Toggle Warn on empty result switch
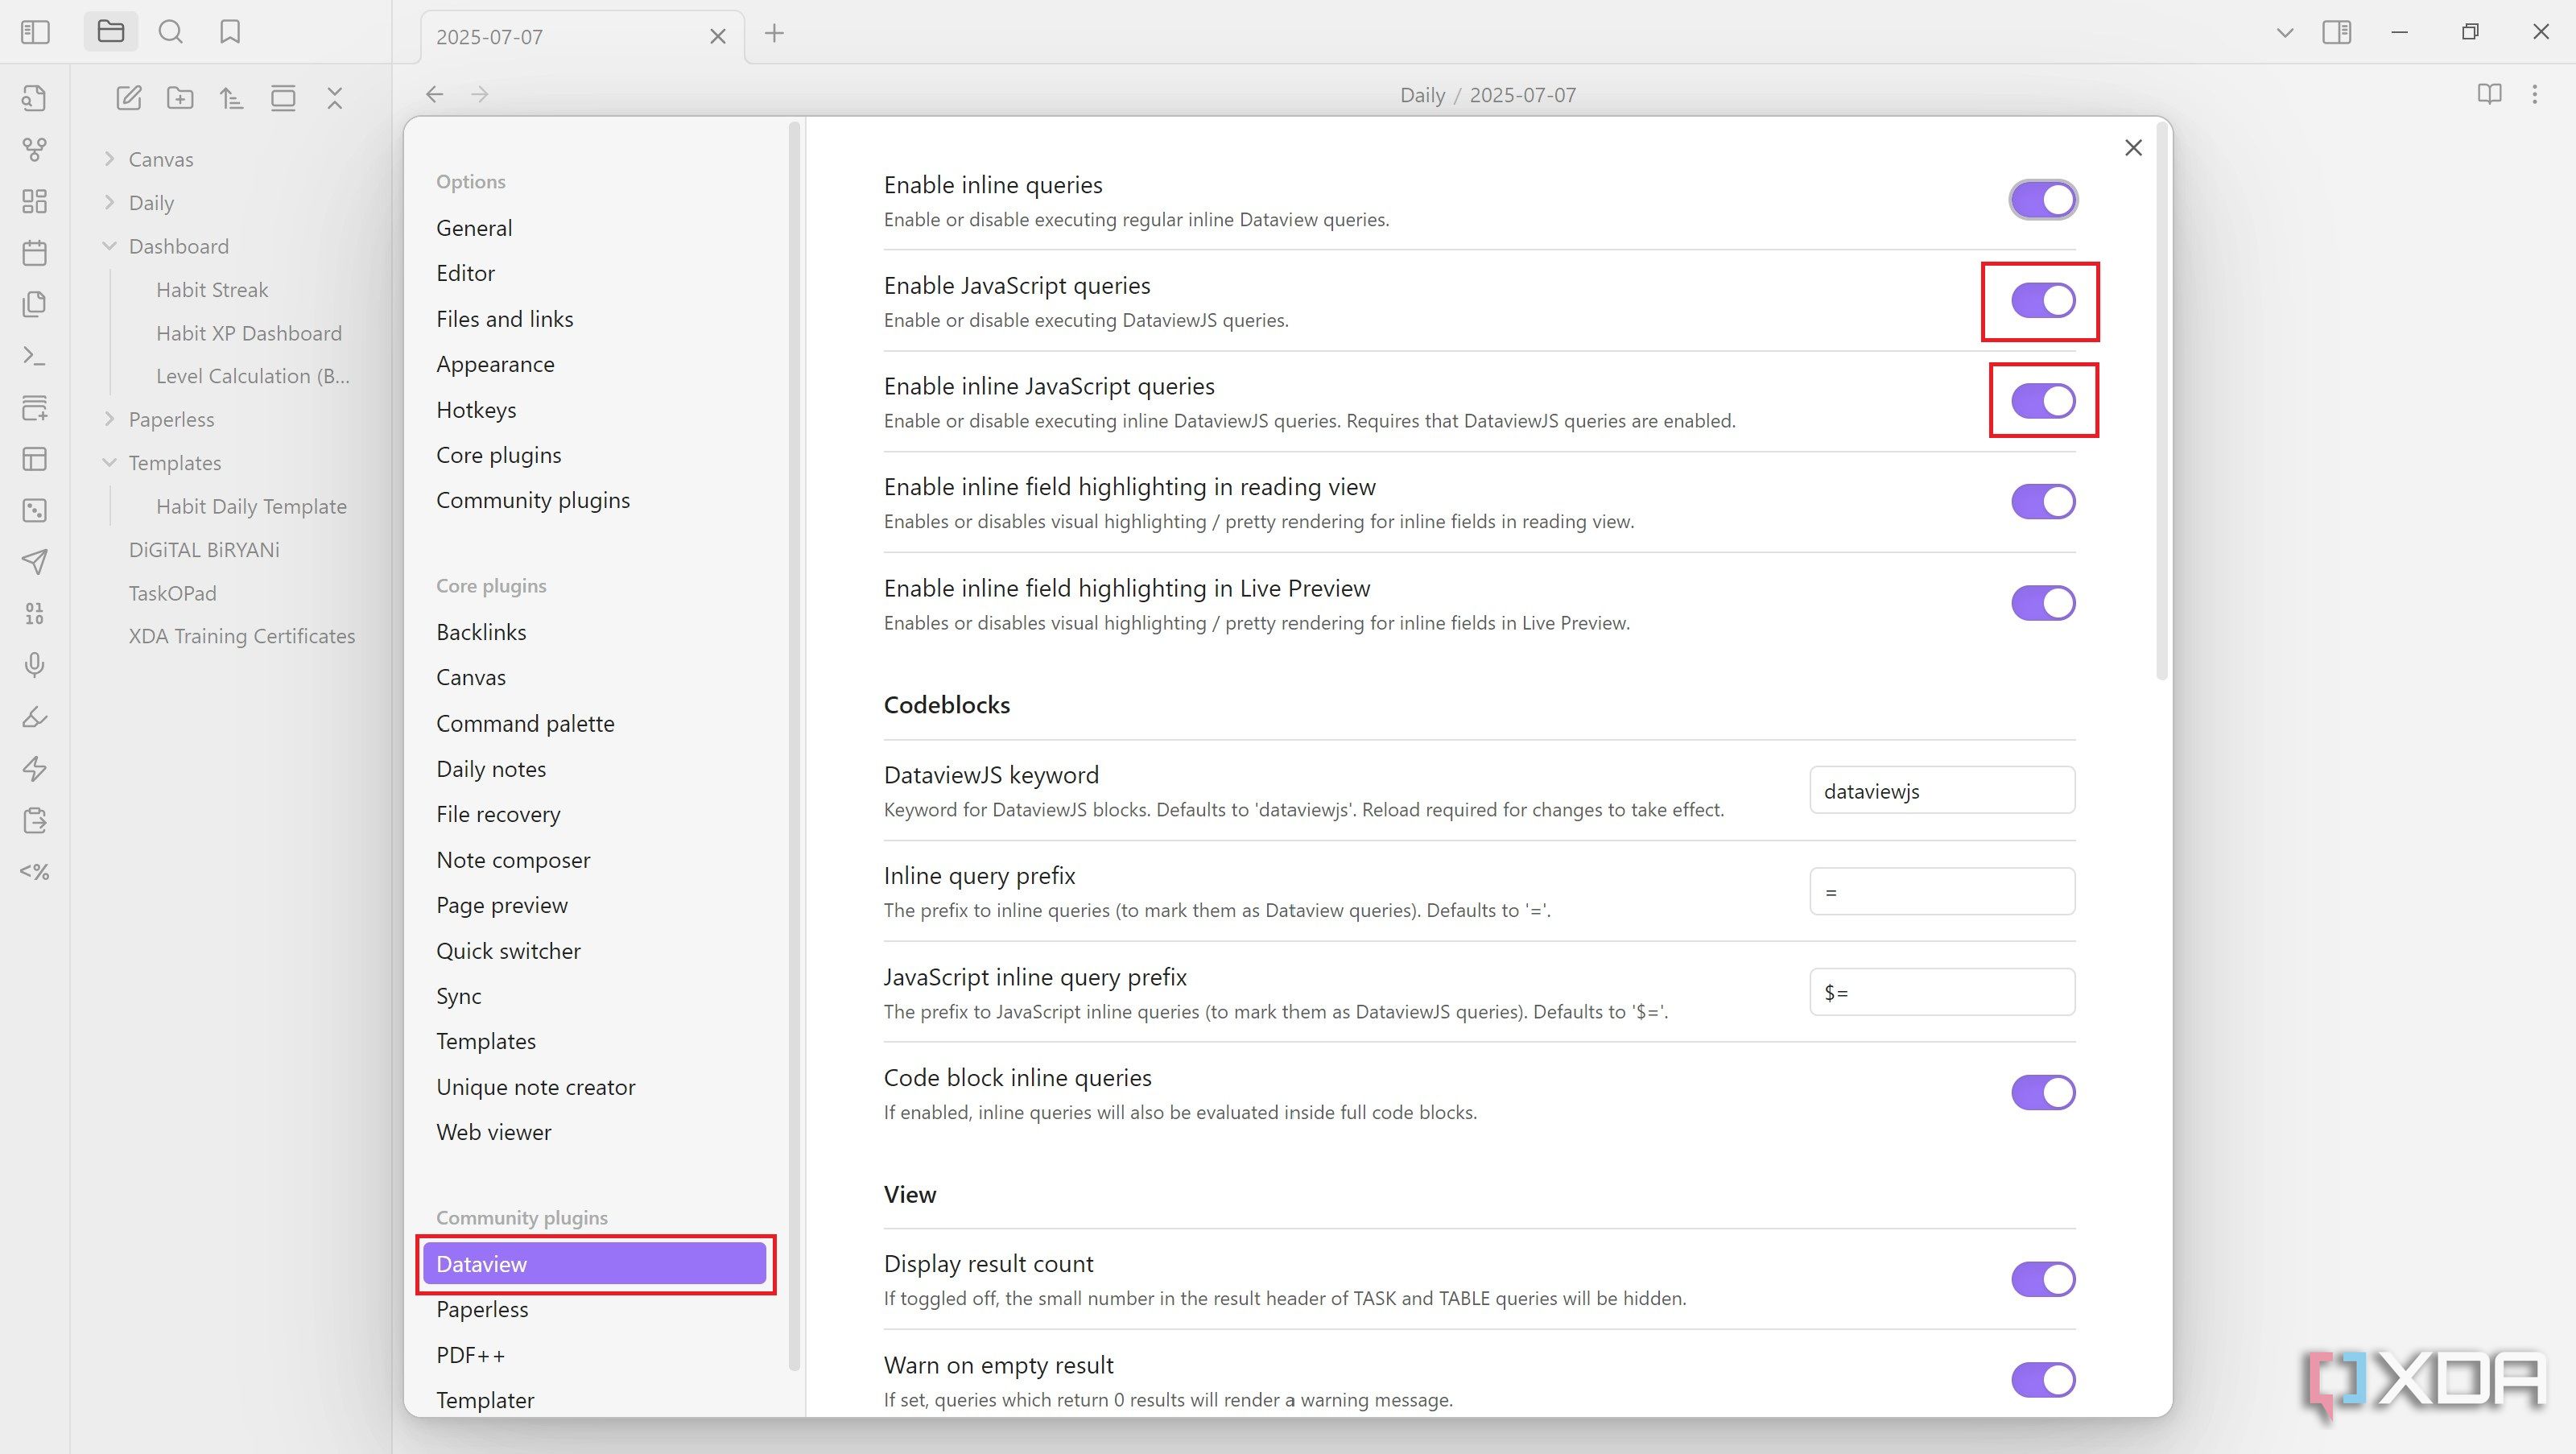 2043,1380
